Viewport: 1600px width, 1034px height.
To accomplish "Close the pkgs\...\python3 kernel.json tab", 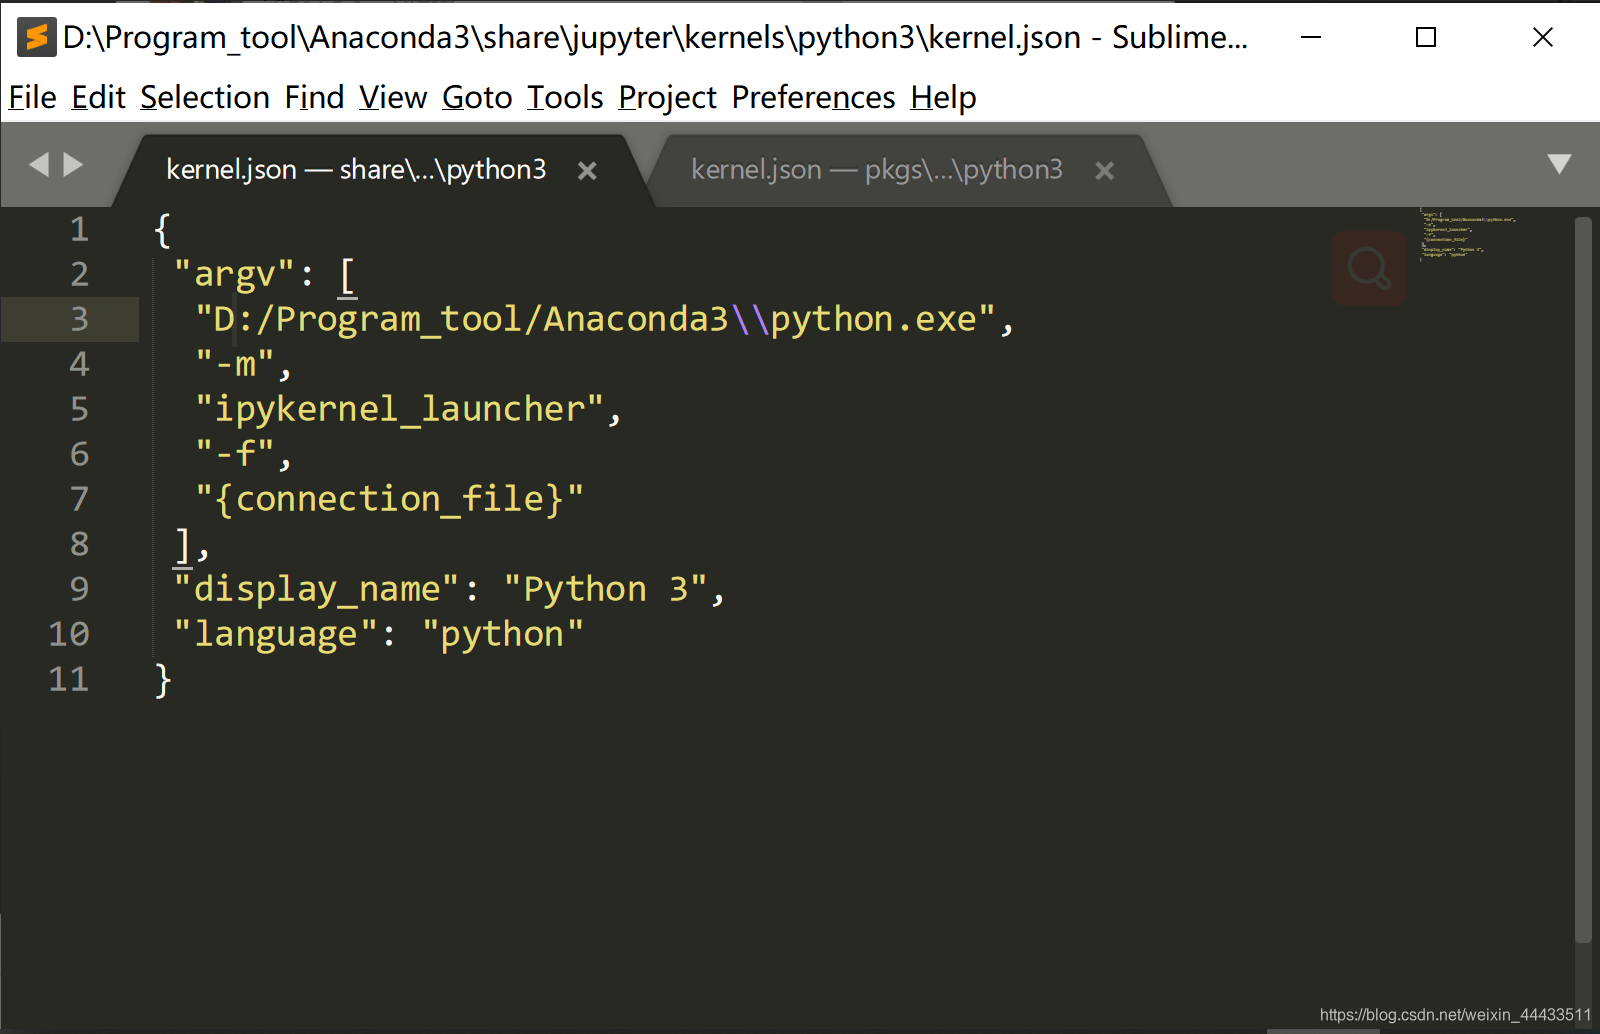I will 1104,171.
